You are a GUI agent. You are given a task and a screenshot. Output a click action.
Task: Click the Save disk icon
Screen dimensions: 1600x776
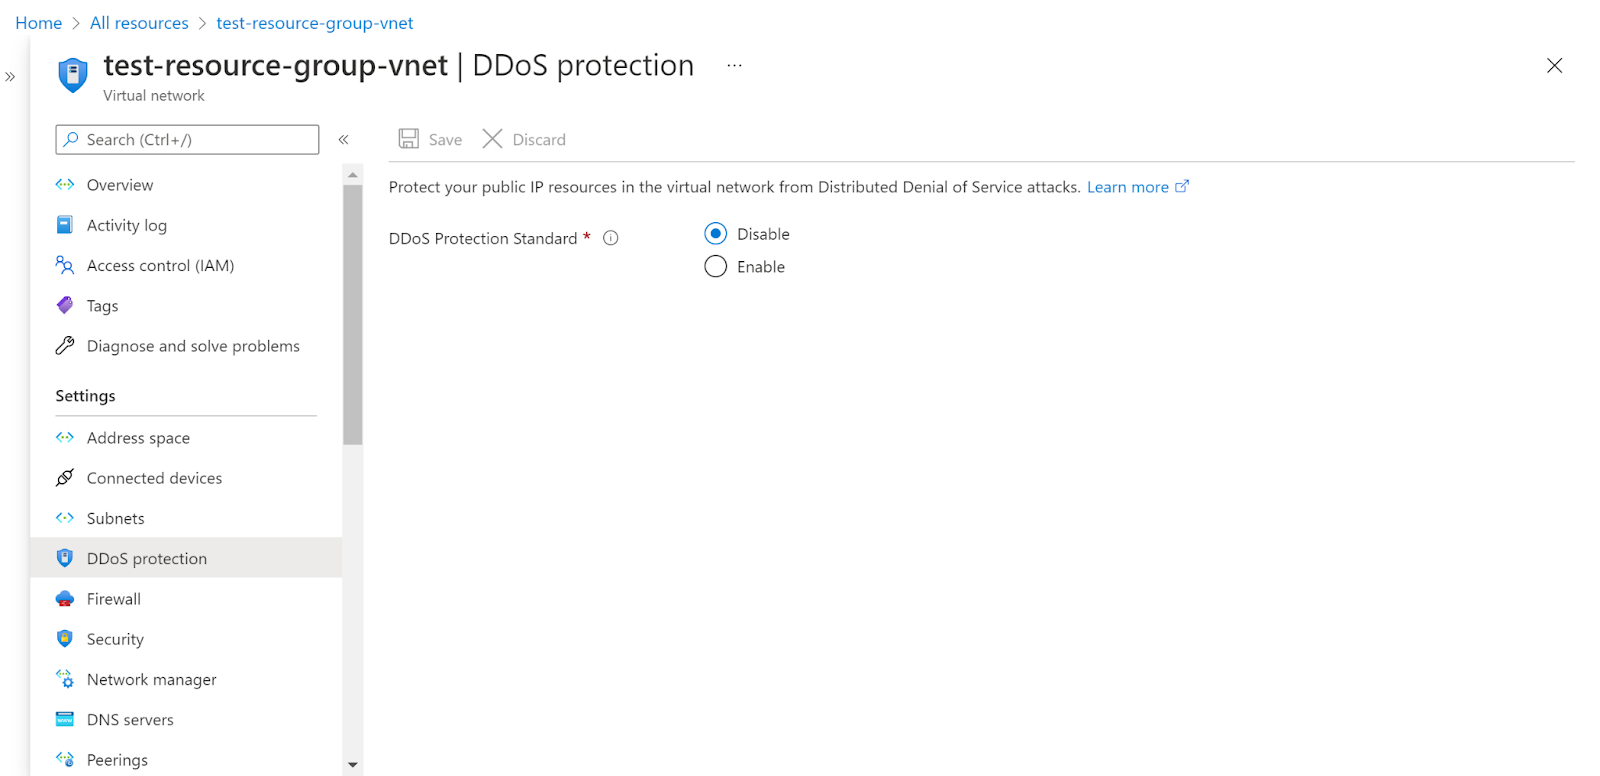[409, 139]
